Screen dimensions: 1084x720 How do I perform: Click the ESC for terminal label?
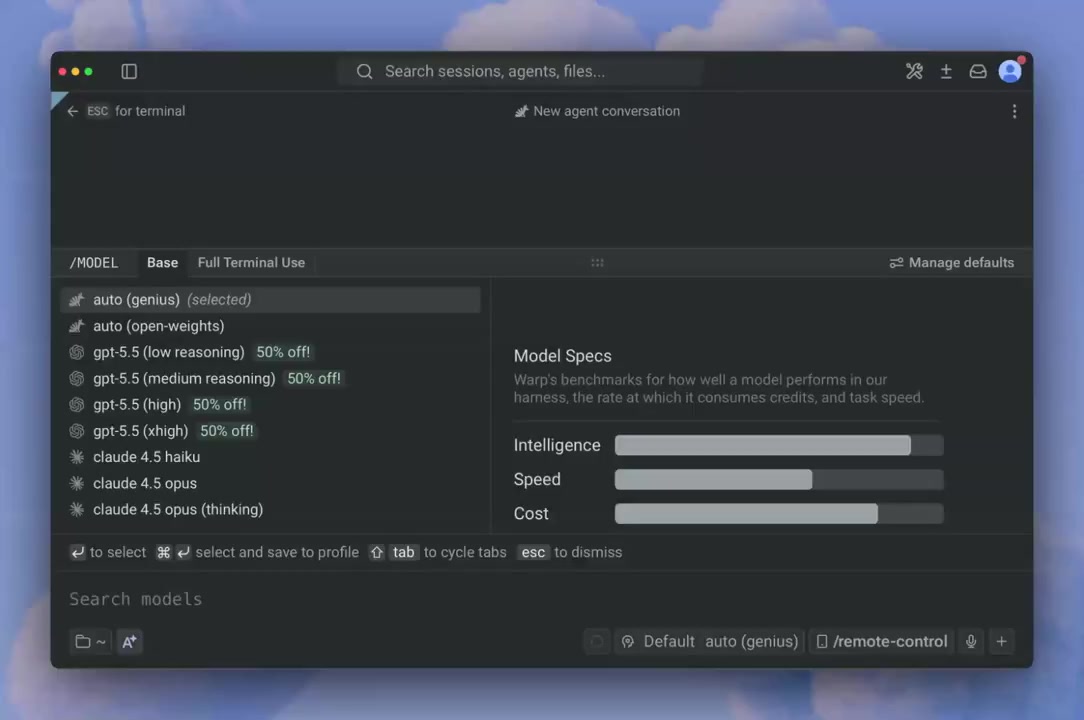click(136, 111)
